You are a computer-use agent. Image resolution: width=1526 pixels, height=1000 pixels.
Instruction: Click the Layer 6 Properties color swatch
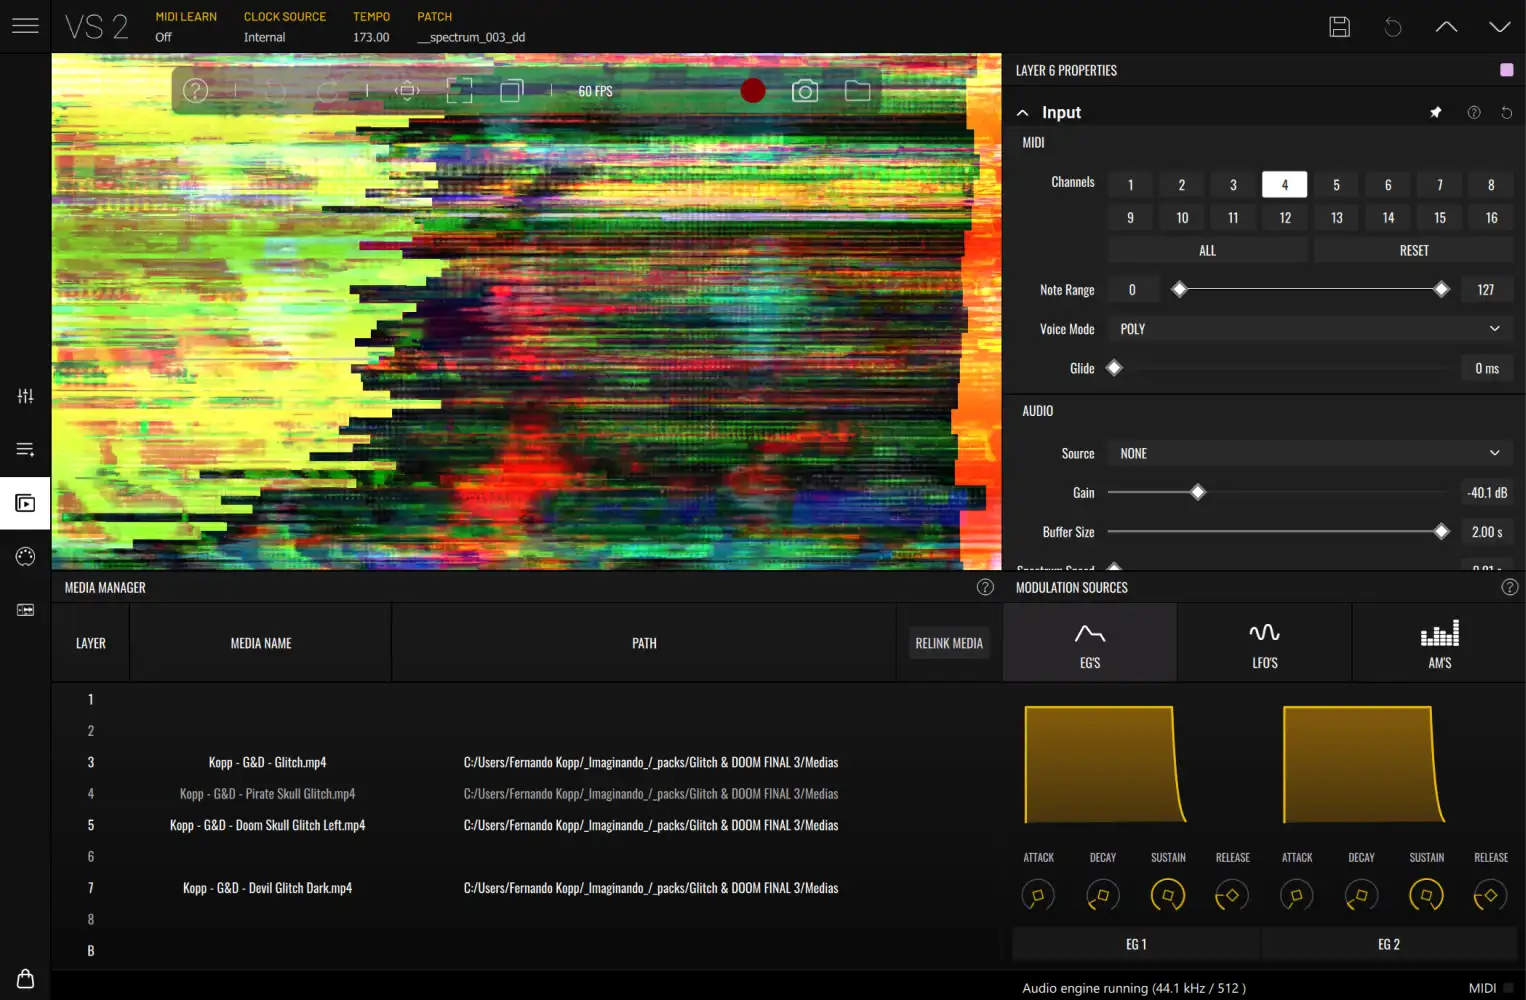(x=1505, y=70)
